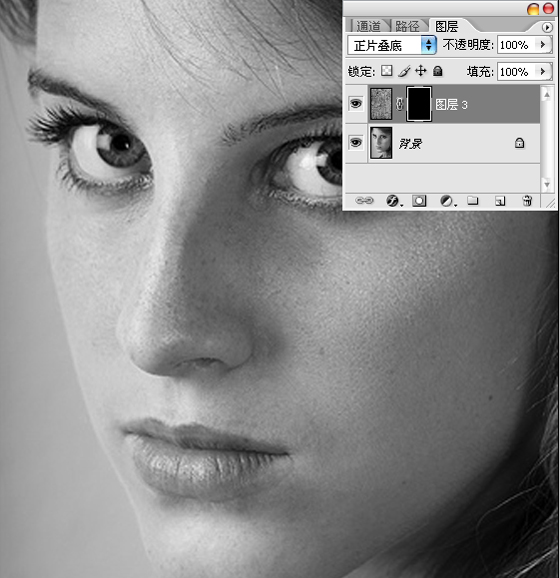560x578 pixels.
Task: Switch to the 通道 (Channels) tab
Action: point(368,26)
